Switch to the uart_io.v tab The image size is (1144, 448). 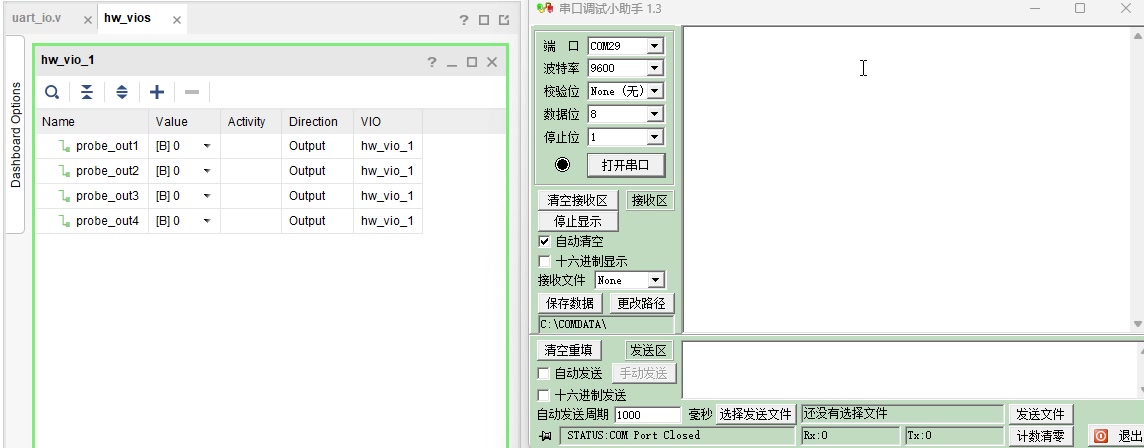click(37, 19)
